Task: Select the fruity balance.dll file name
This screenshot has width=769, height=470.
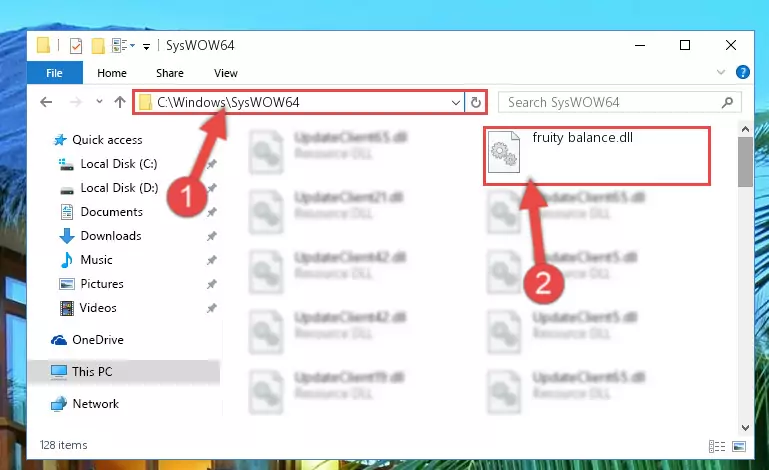Action: point(583,137)
